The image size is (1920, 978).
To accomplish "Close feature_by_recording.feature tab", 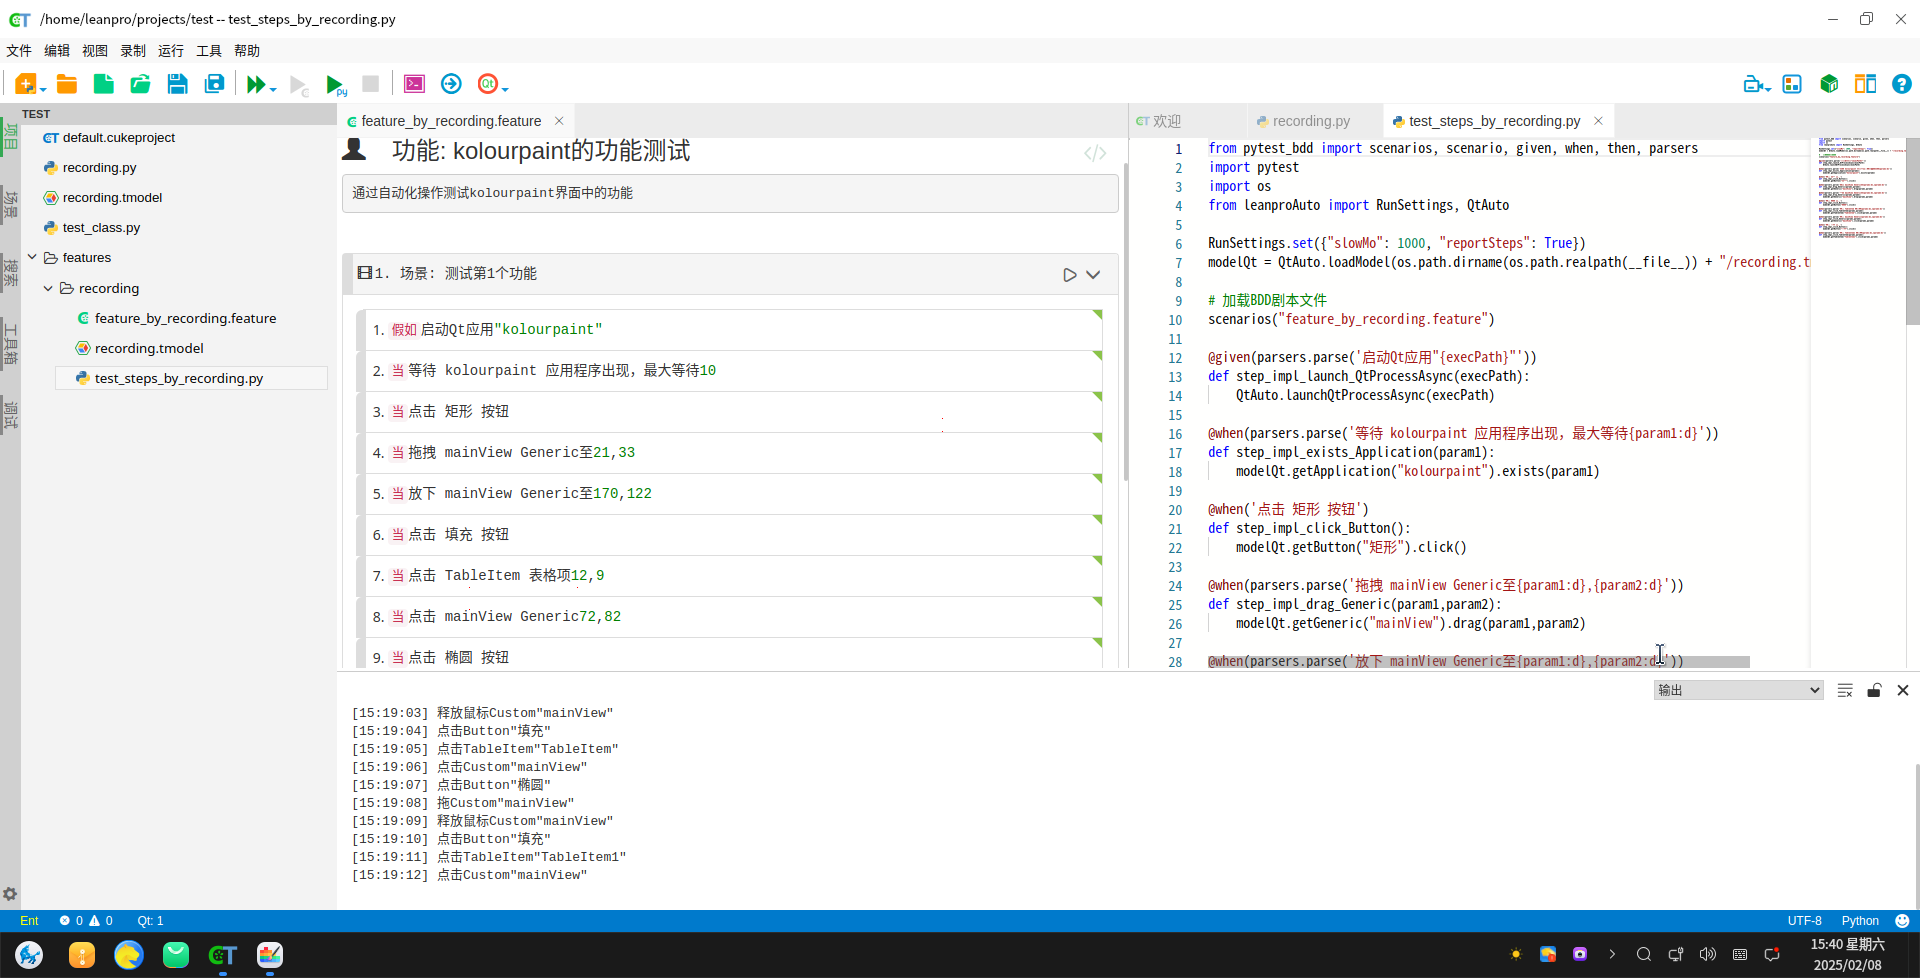I will (x=559, y=121).
